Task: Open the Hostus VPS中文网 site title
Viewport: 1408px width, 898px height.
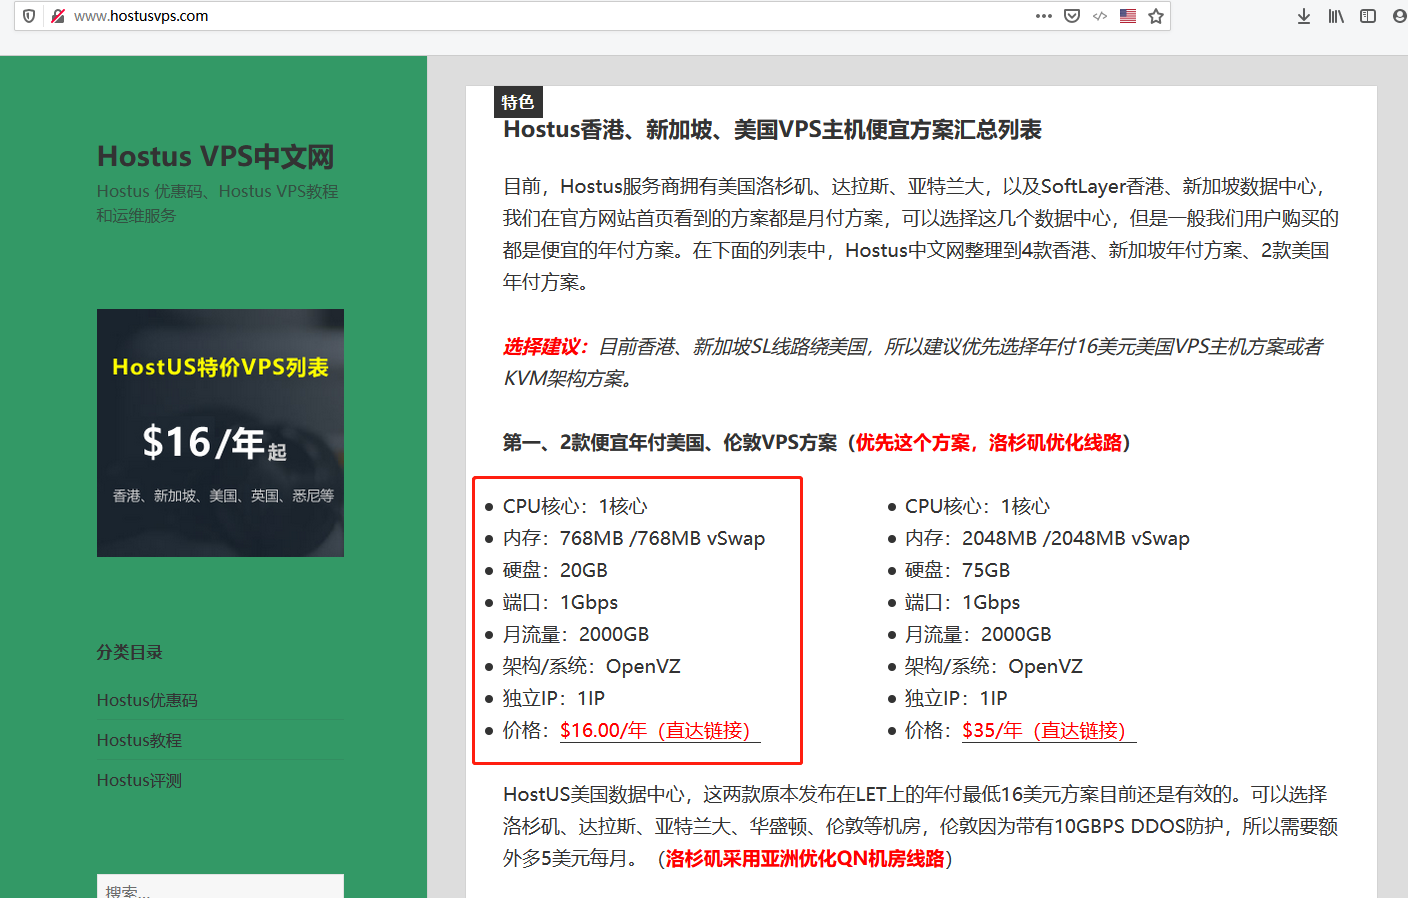Action: (215, 157)
